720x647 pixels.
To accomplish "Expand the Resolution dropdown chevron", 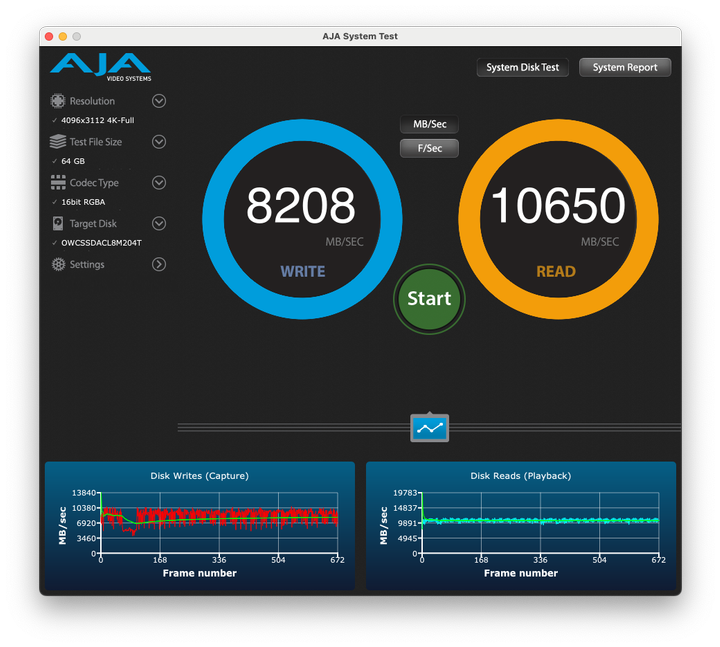I will pyautogui.click(x=159, y=101).
